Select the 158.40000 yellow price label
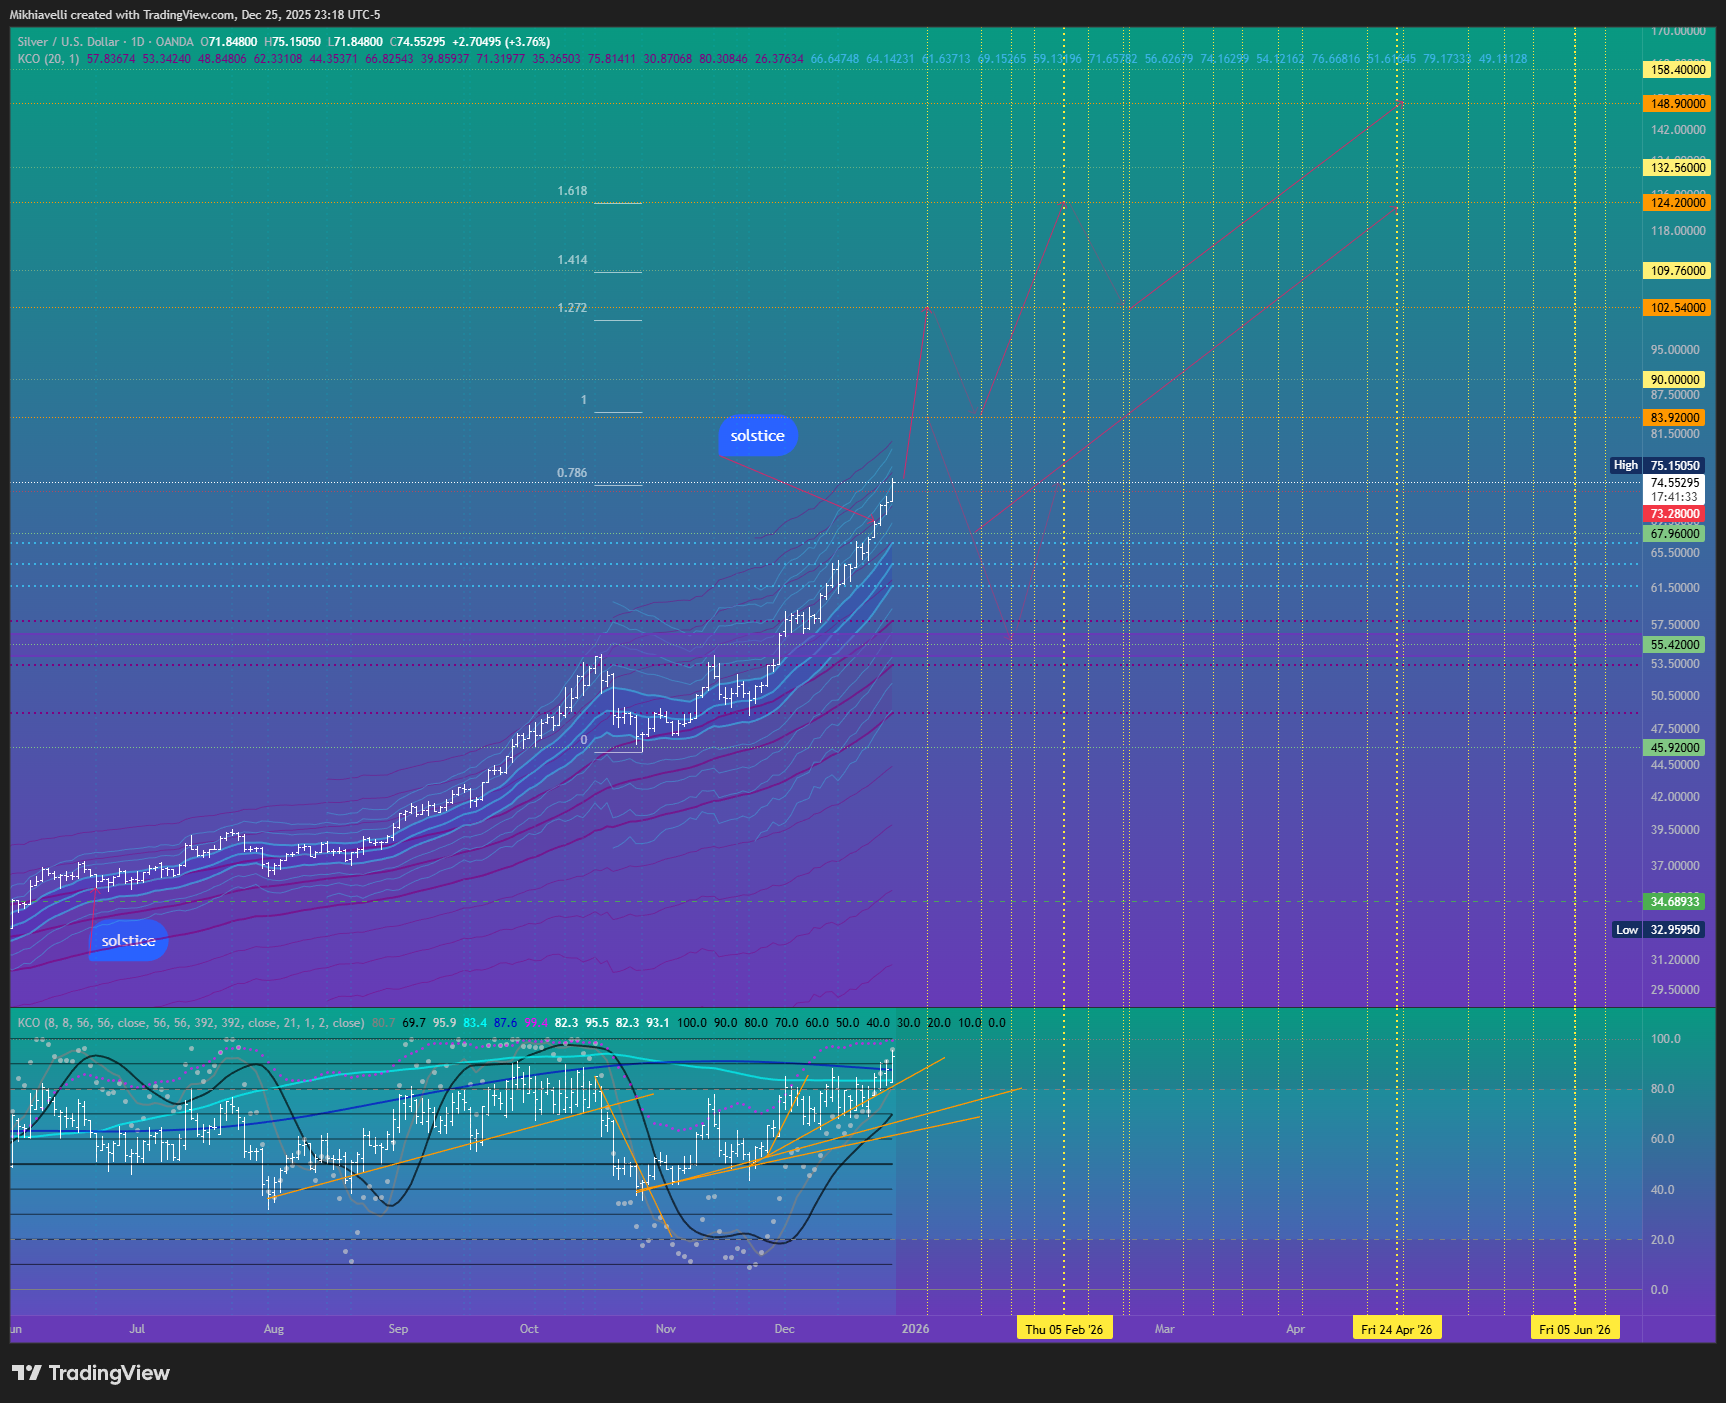The width and height of the screenshot is (1726, 1403). (1677, 70)
